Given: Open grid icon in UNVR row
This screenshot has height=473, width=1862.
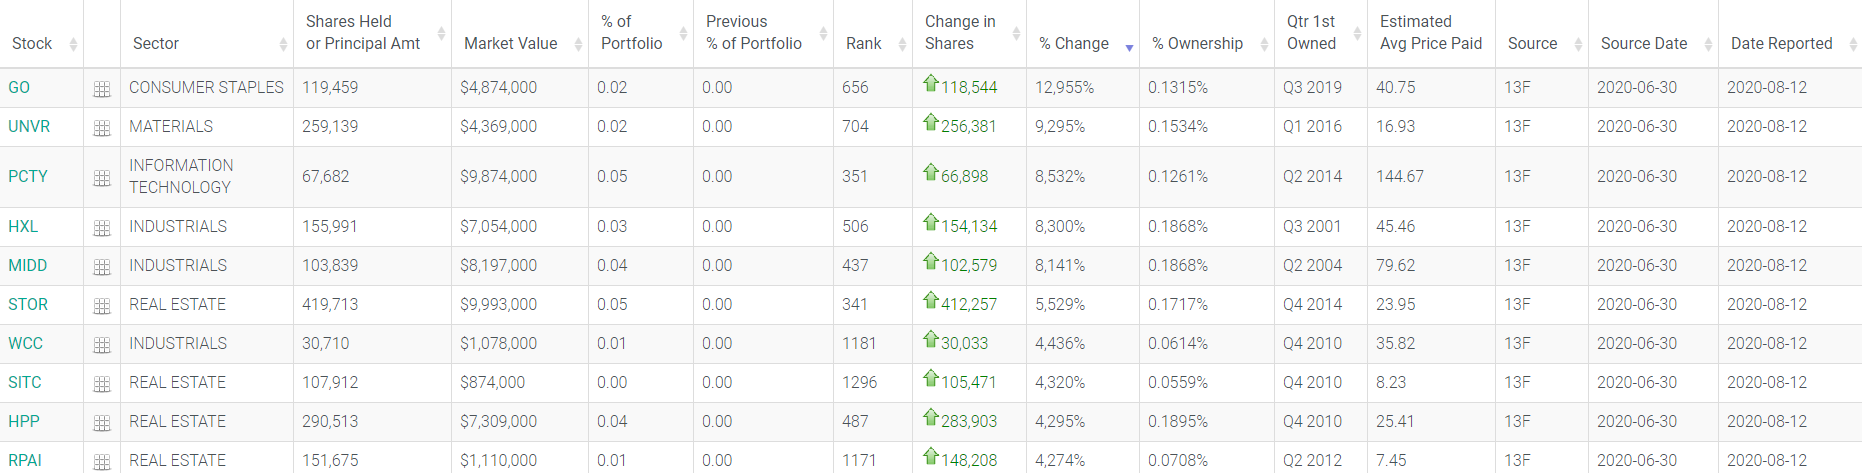Looking at the screenshot, I should pyautogui.click(x=102, y=128).
